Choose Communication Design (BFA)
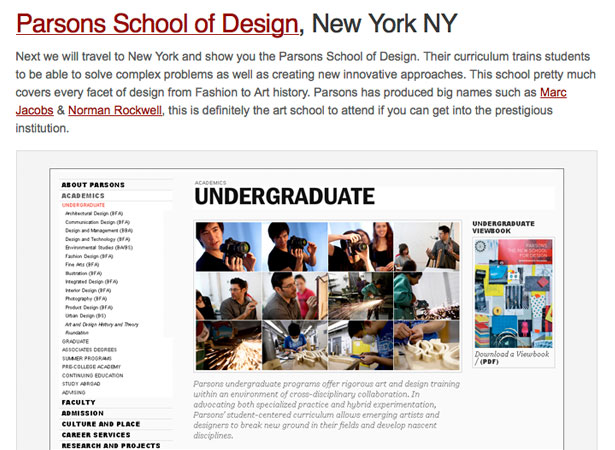 pos(97,222)
